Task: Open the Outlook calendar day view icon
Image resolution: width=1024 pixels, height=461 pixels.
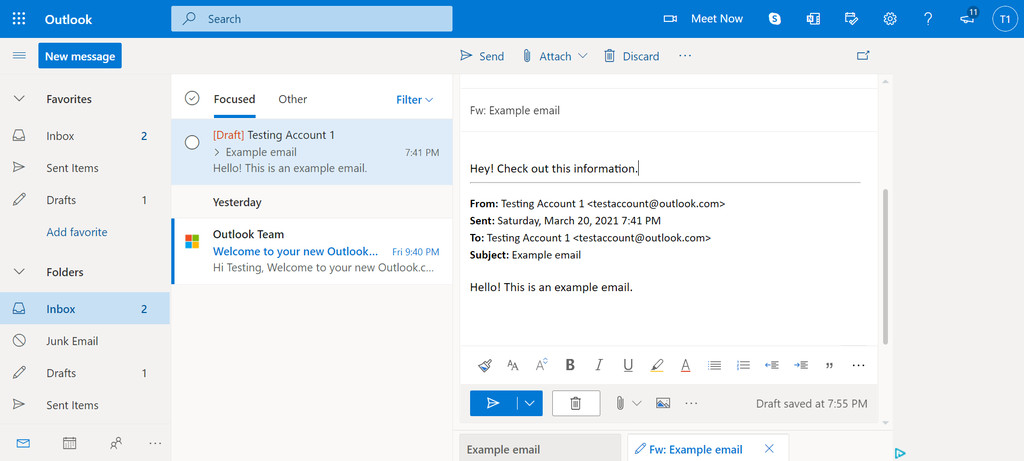Action: tap(813, 19)
